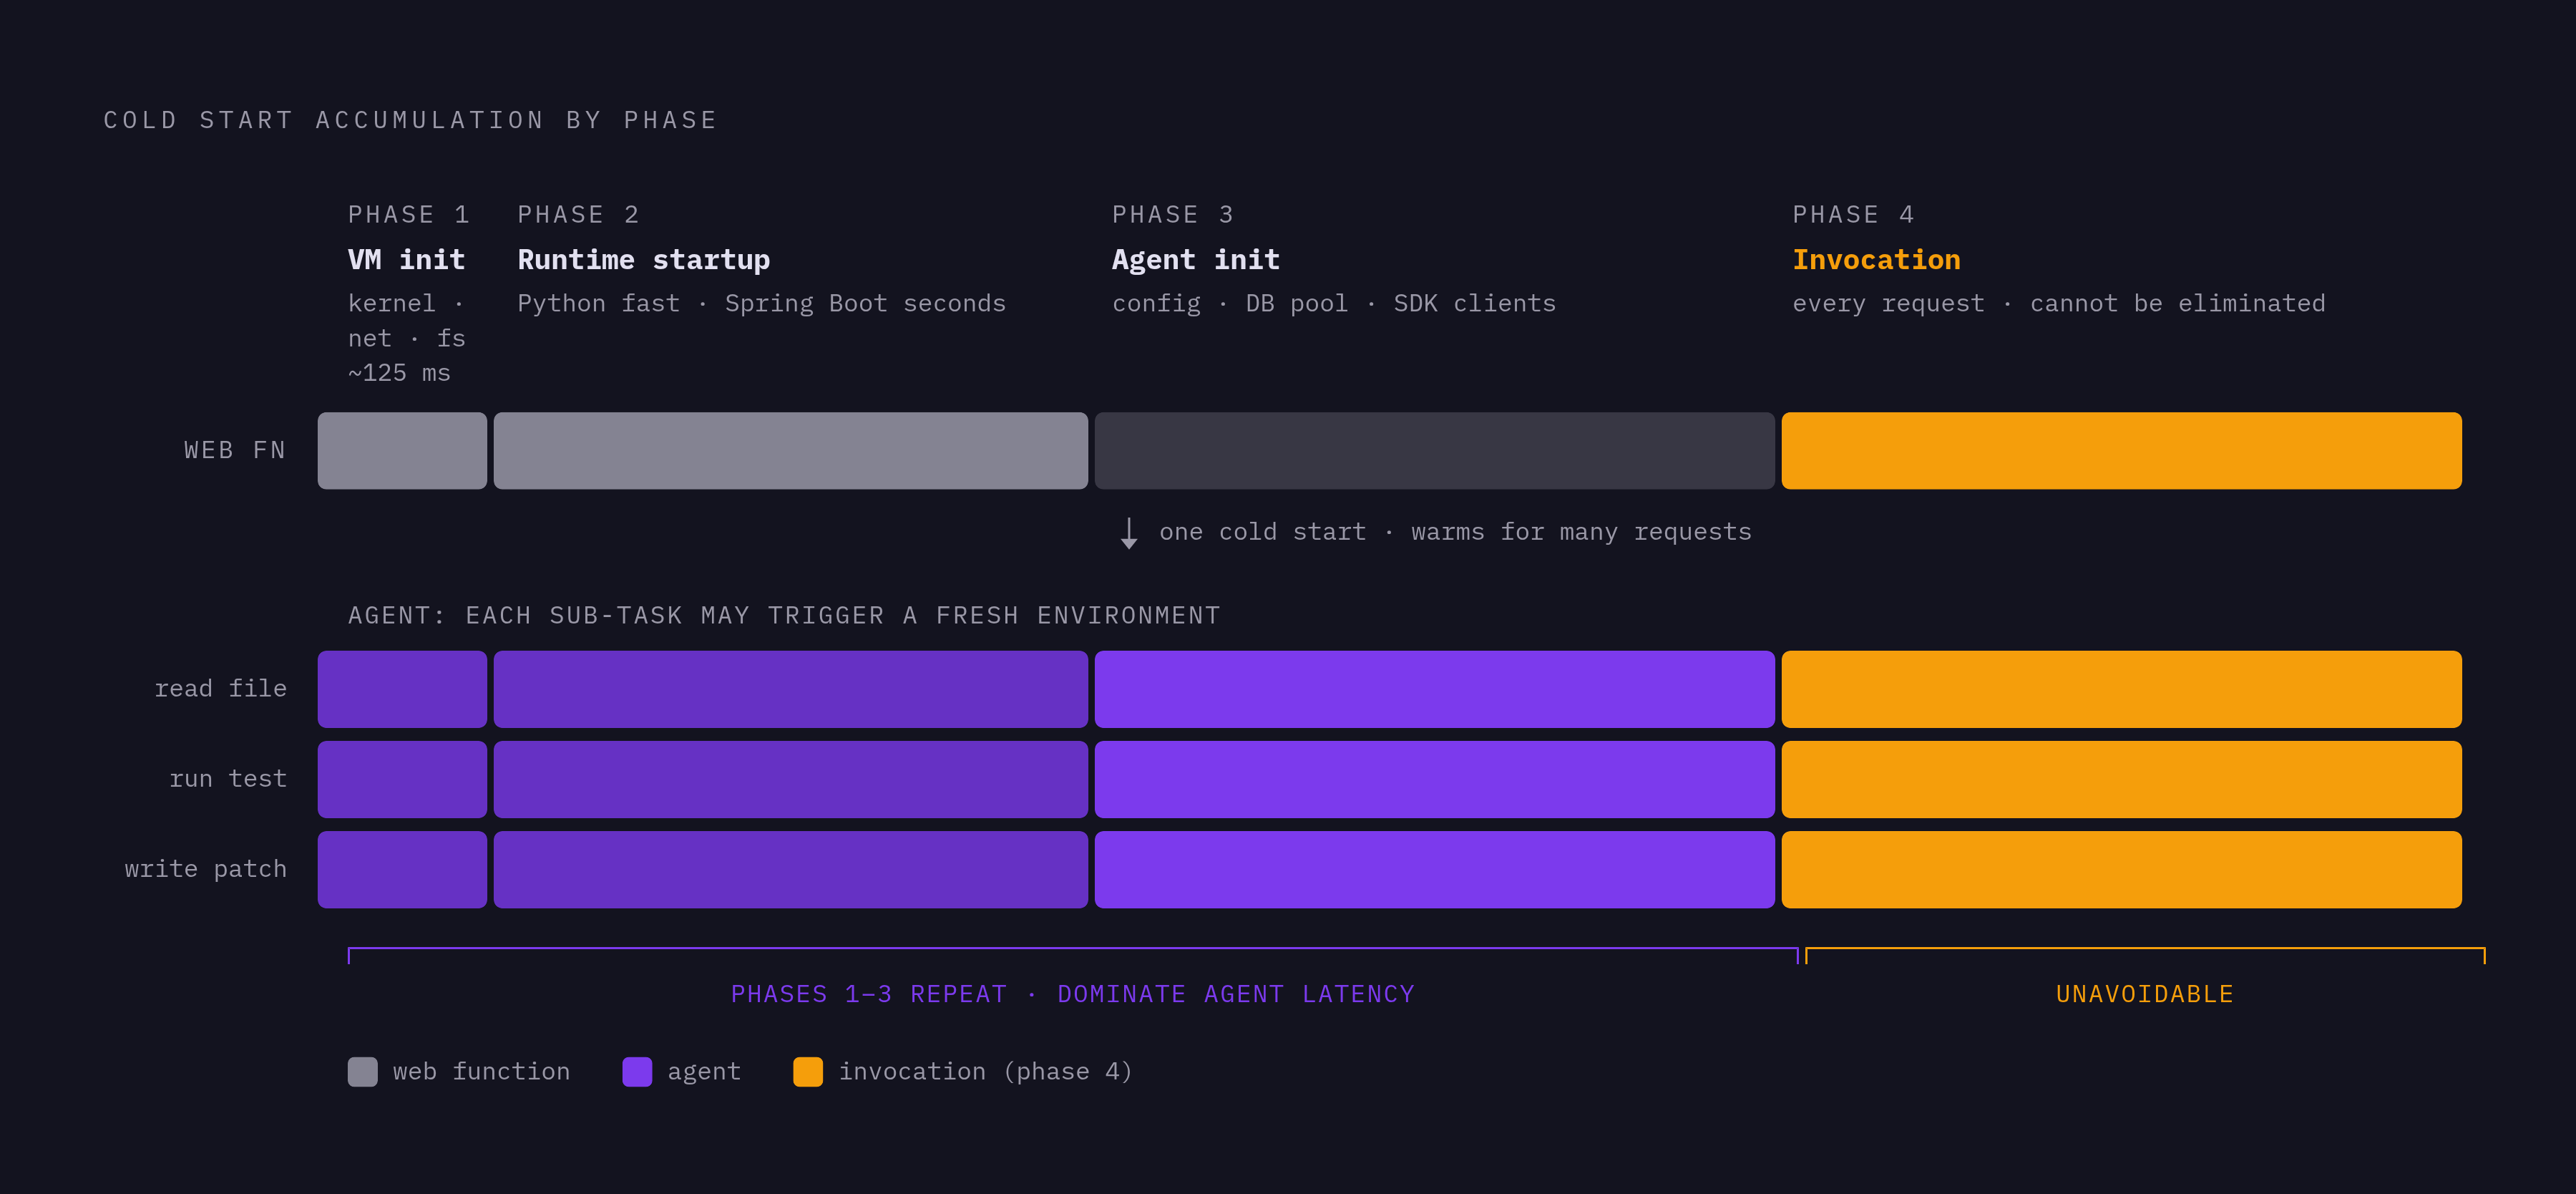
Task: Click the run test orange Invocation bar
Action: pos(2122,779)
